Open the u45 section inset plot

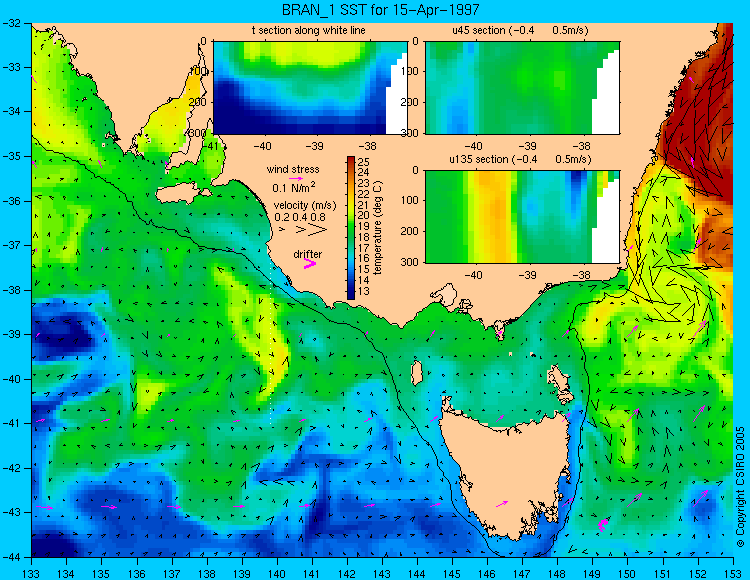click(522, 88)
